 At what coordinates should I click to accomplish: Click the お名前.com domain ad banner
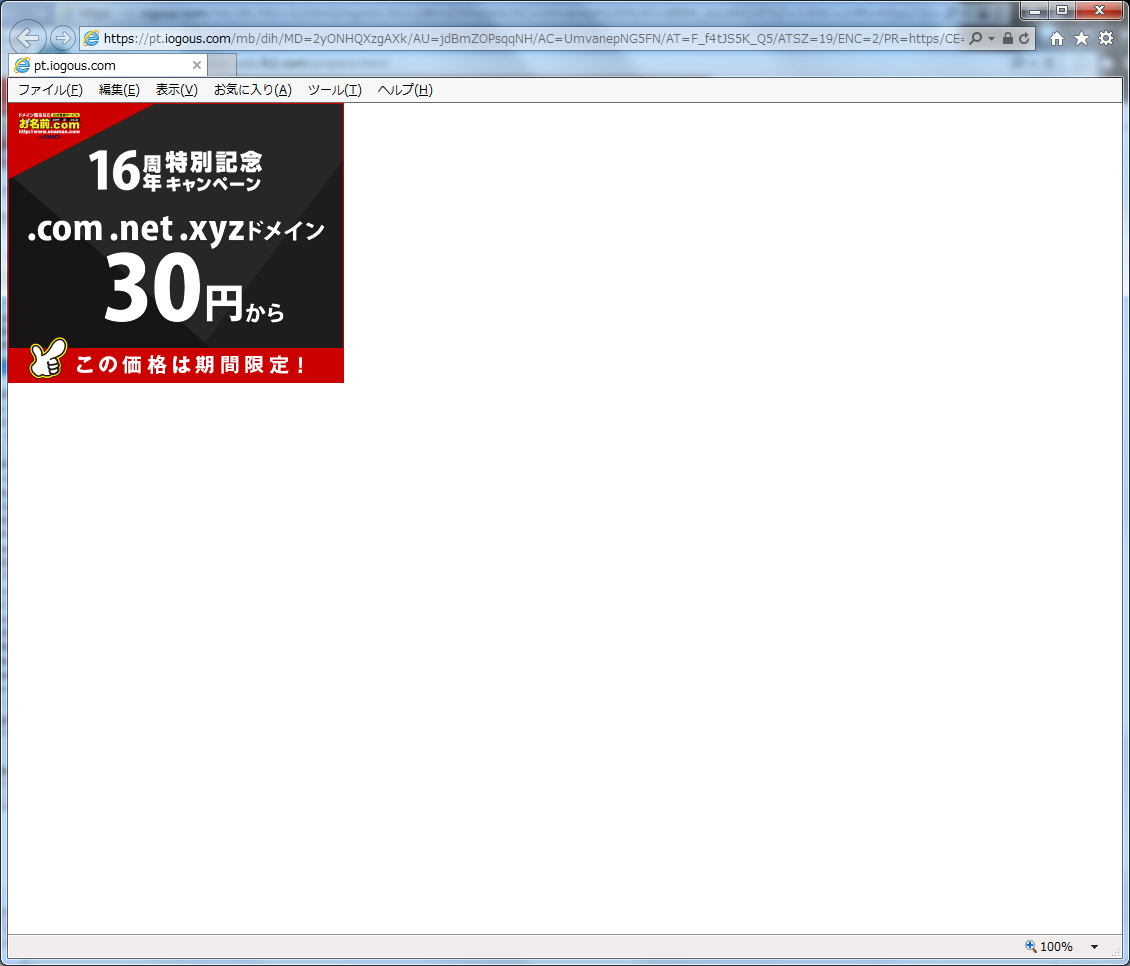(x=176, y=243)
